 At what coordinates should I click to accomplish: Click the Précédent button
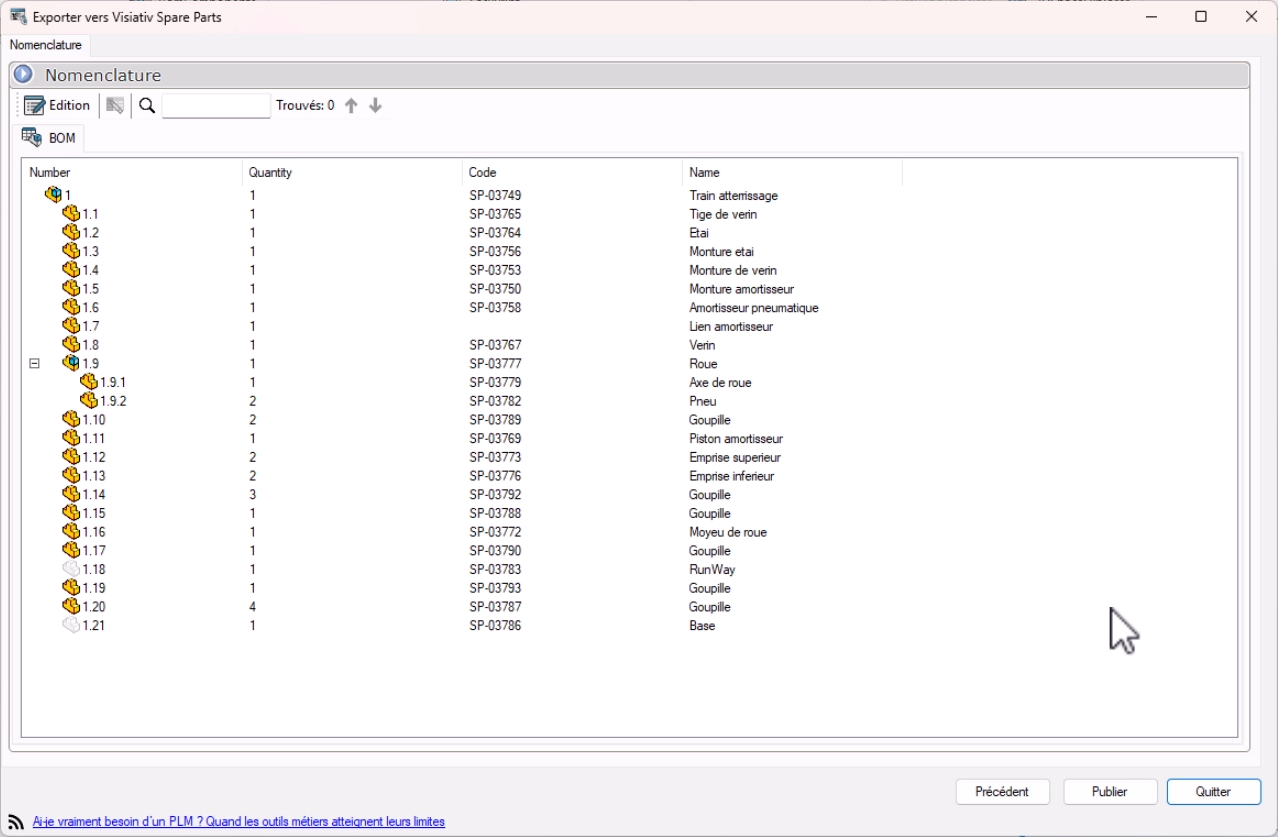pyautogui.click(x=1001, y=791)
